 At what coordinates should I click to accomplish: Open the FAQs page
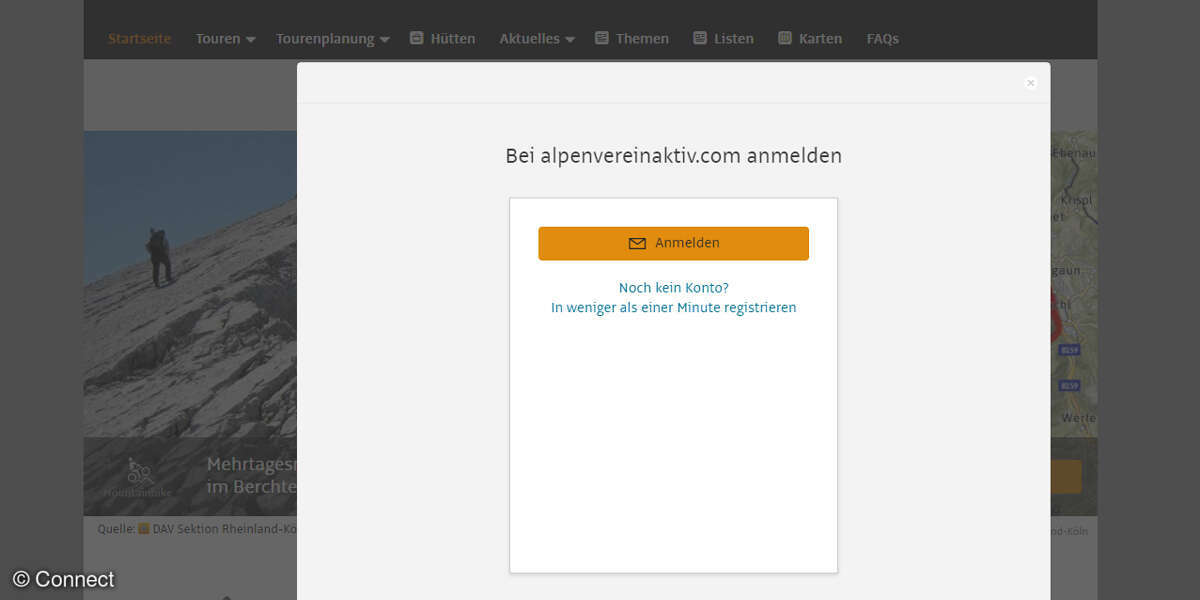883,39
